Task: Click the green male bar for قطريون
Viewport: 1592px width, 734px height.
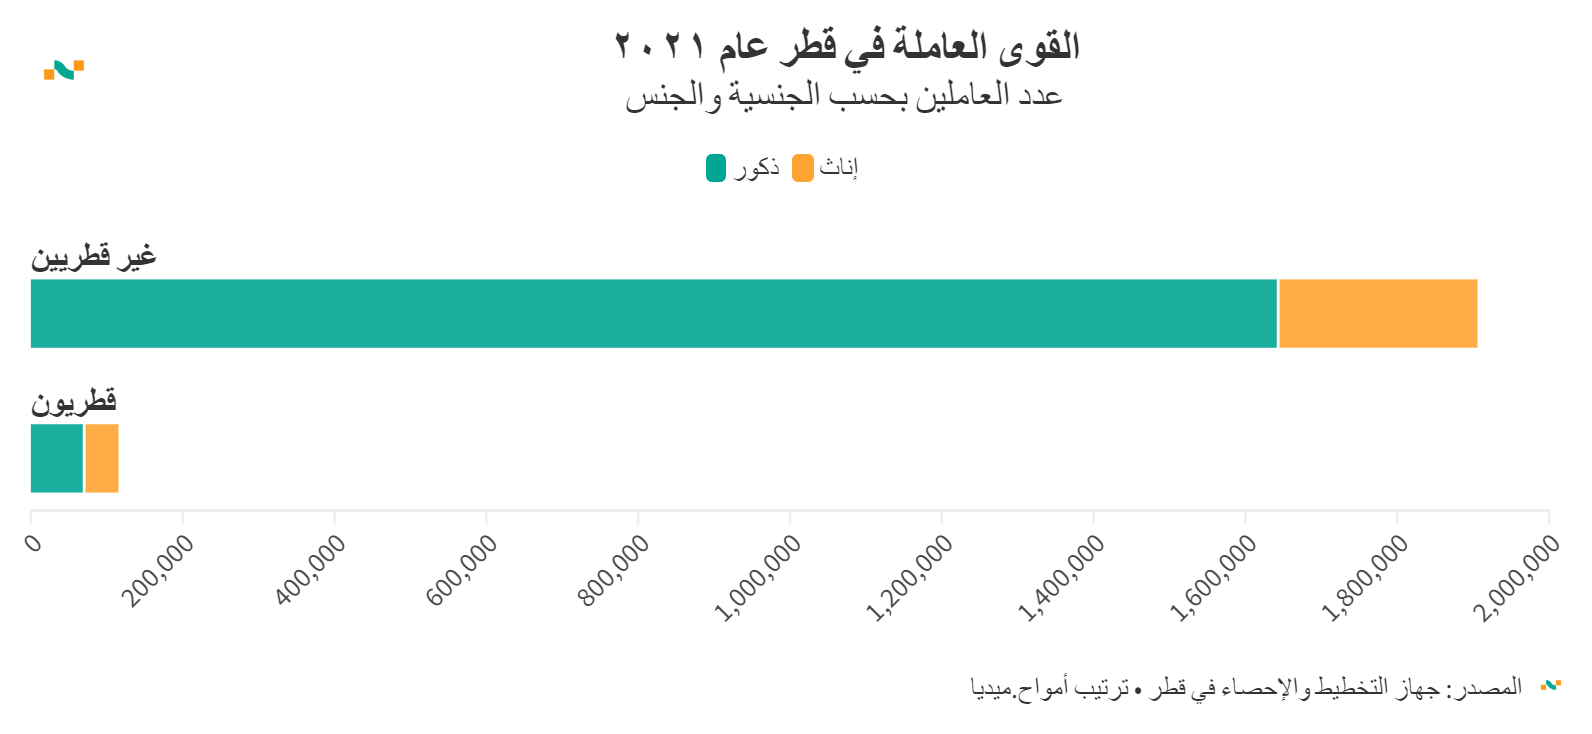Action: [x=57, y=459]
